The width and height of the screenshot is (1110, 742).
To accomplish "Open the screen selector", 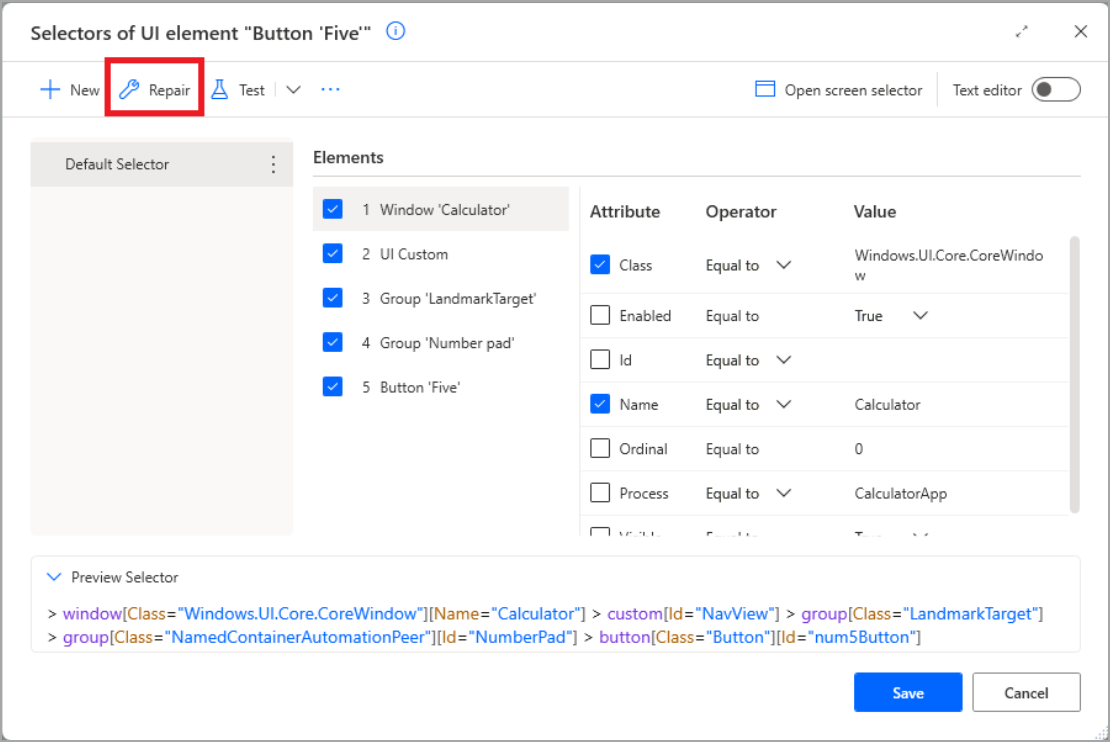I will (841, 89).
